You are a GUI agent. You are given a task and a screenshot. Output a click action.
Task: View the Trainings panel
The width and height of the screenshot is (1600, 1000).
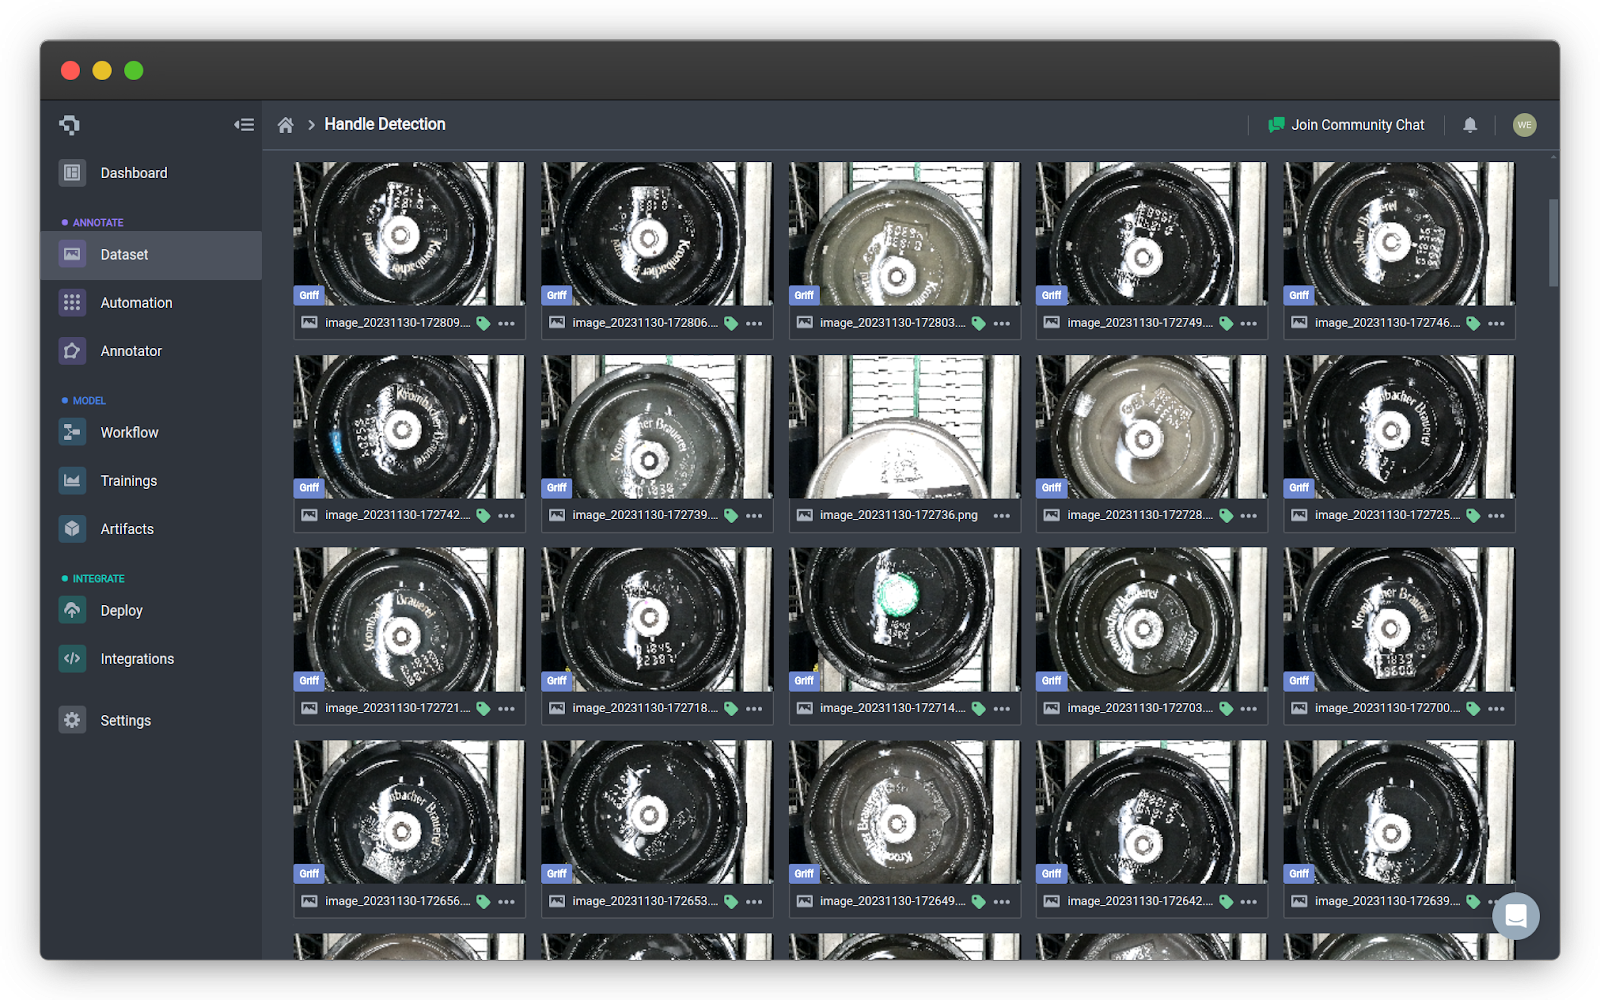point(128,480)
